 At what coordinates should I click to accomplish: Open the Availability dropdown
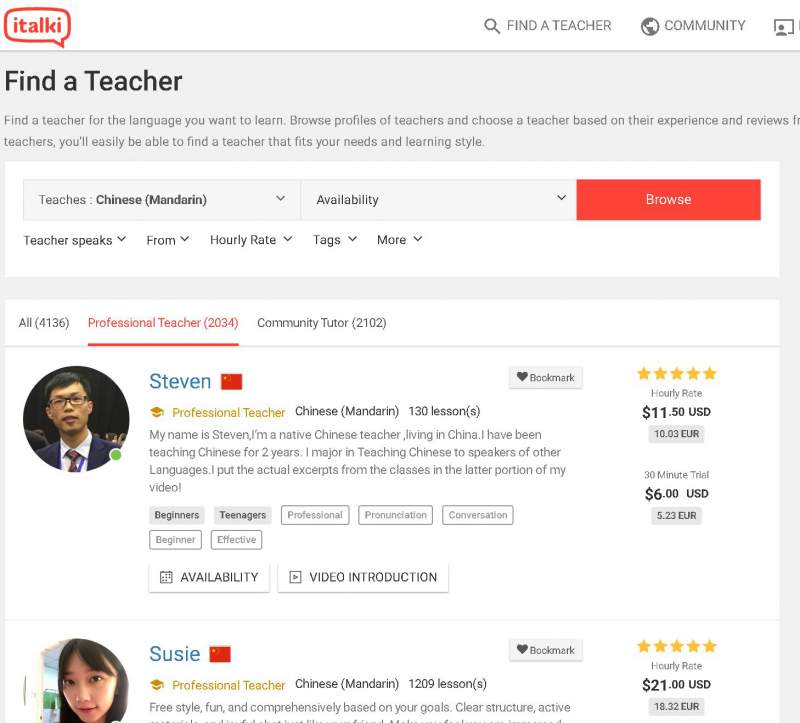click(439, 200)
